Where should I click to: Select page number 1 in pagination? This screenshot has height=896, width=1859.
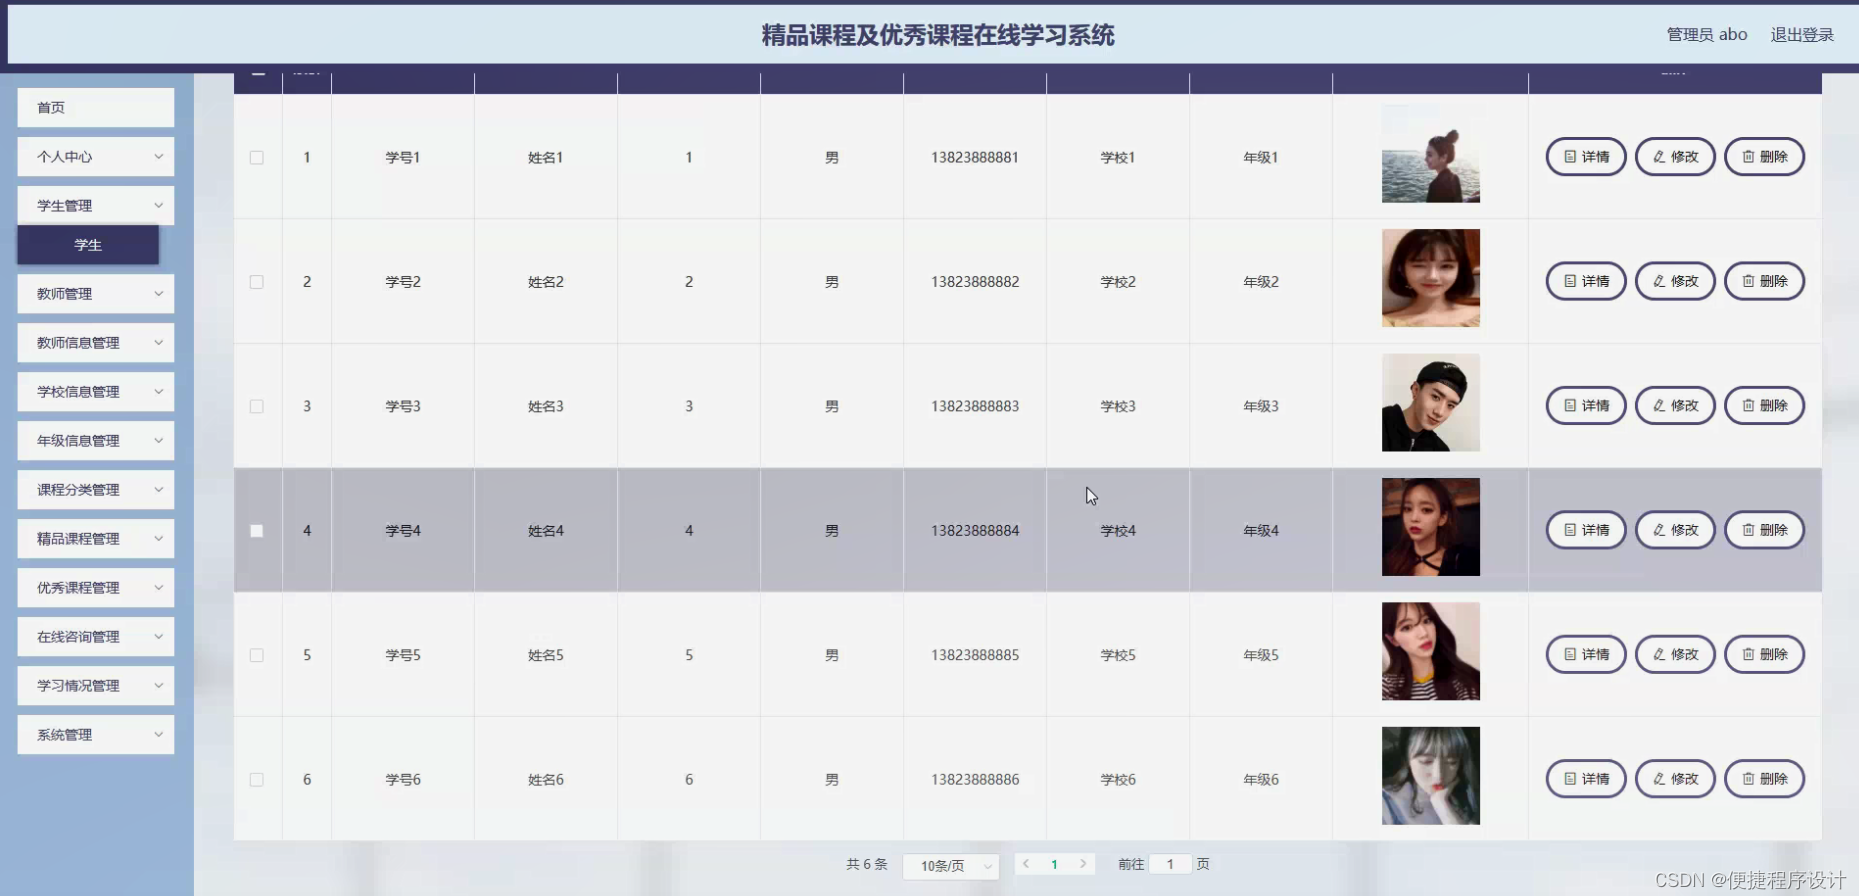1054,865
